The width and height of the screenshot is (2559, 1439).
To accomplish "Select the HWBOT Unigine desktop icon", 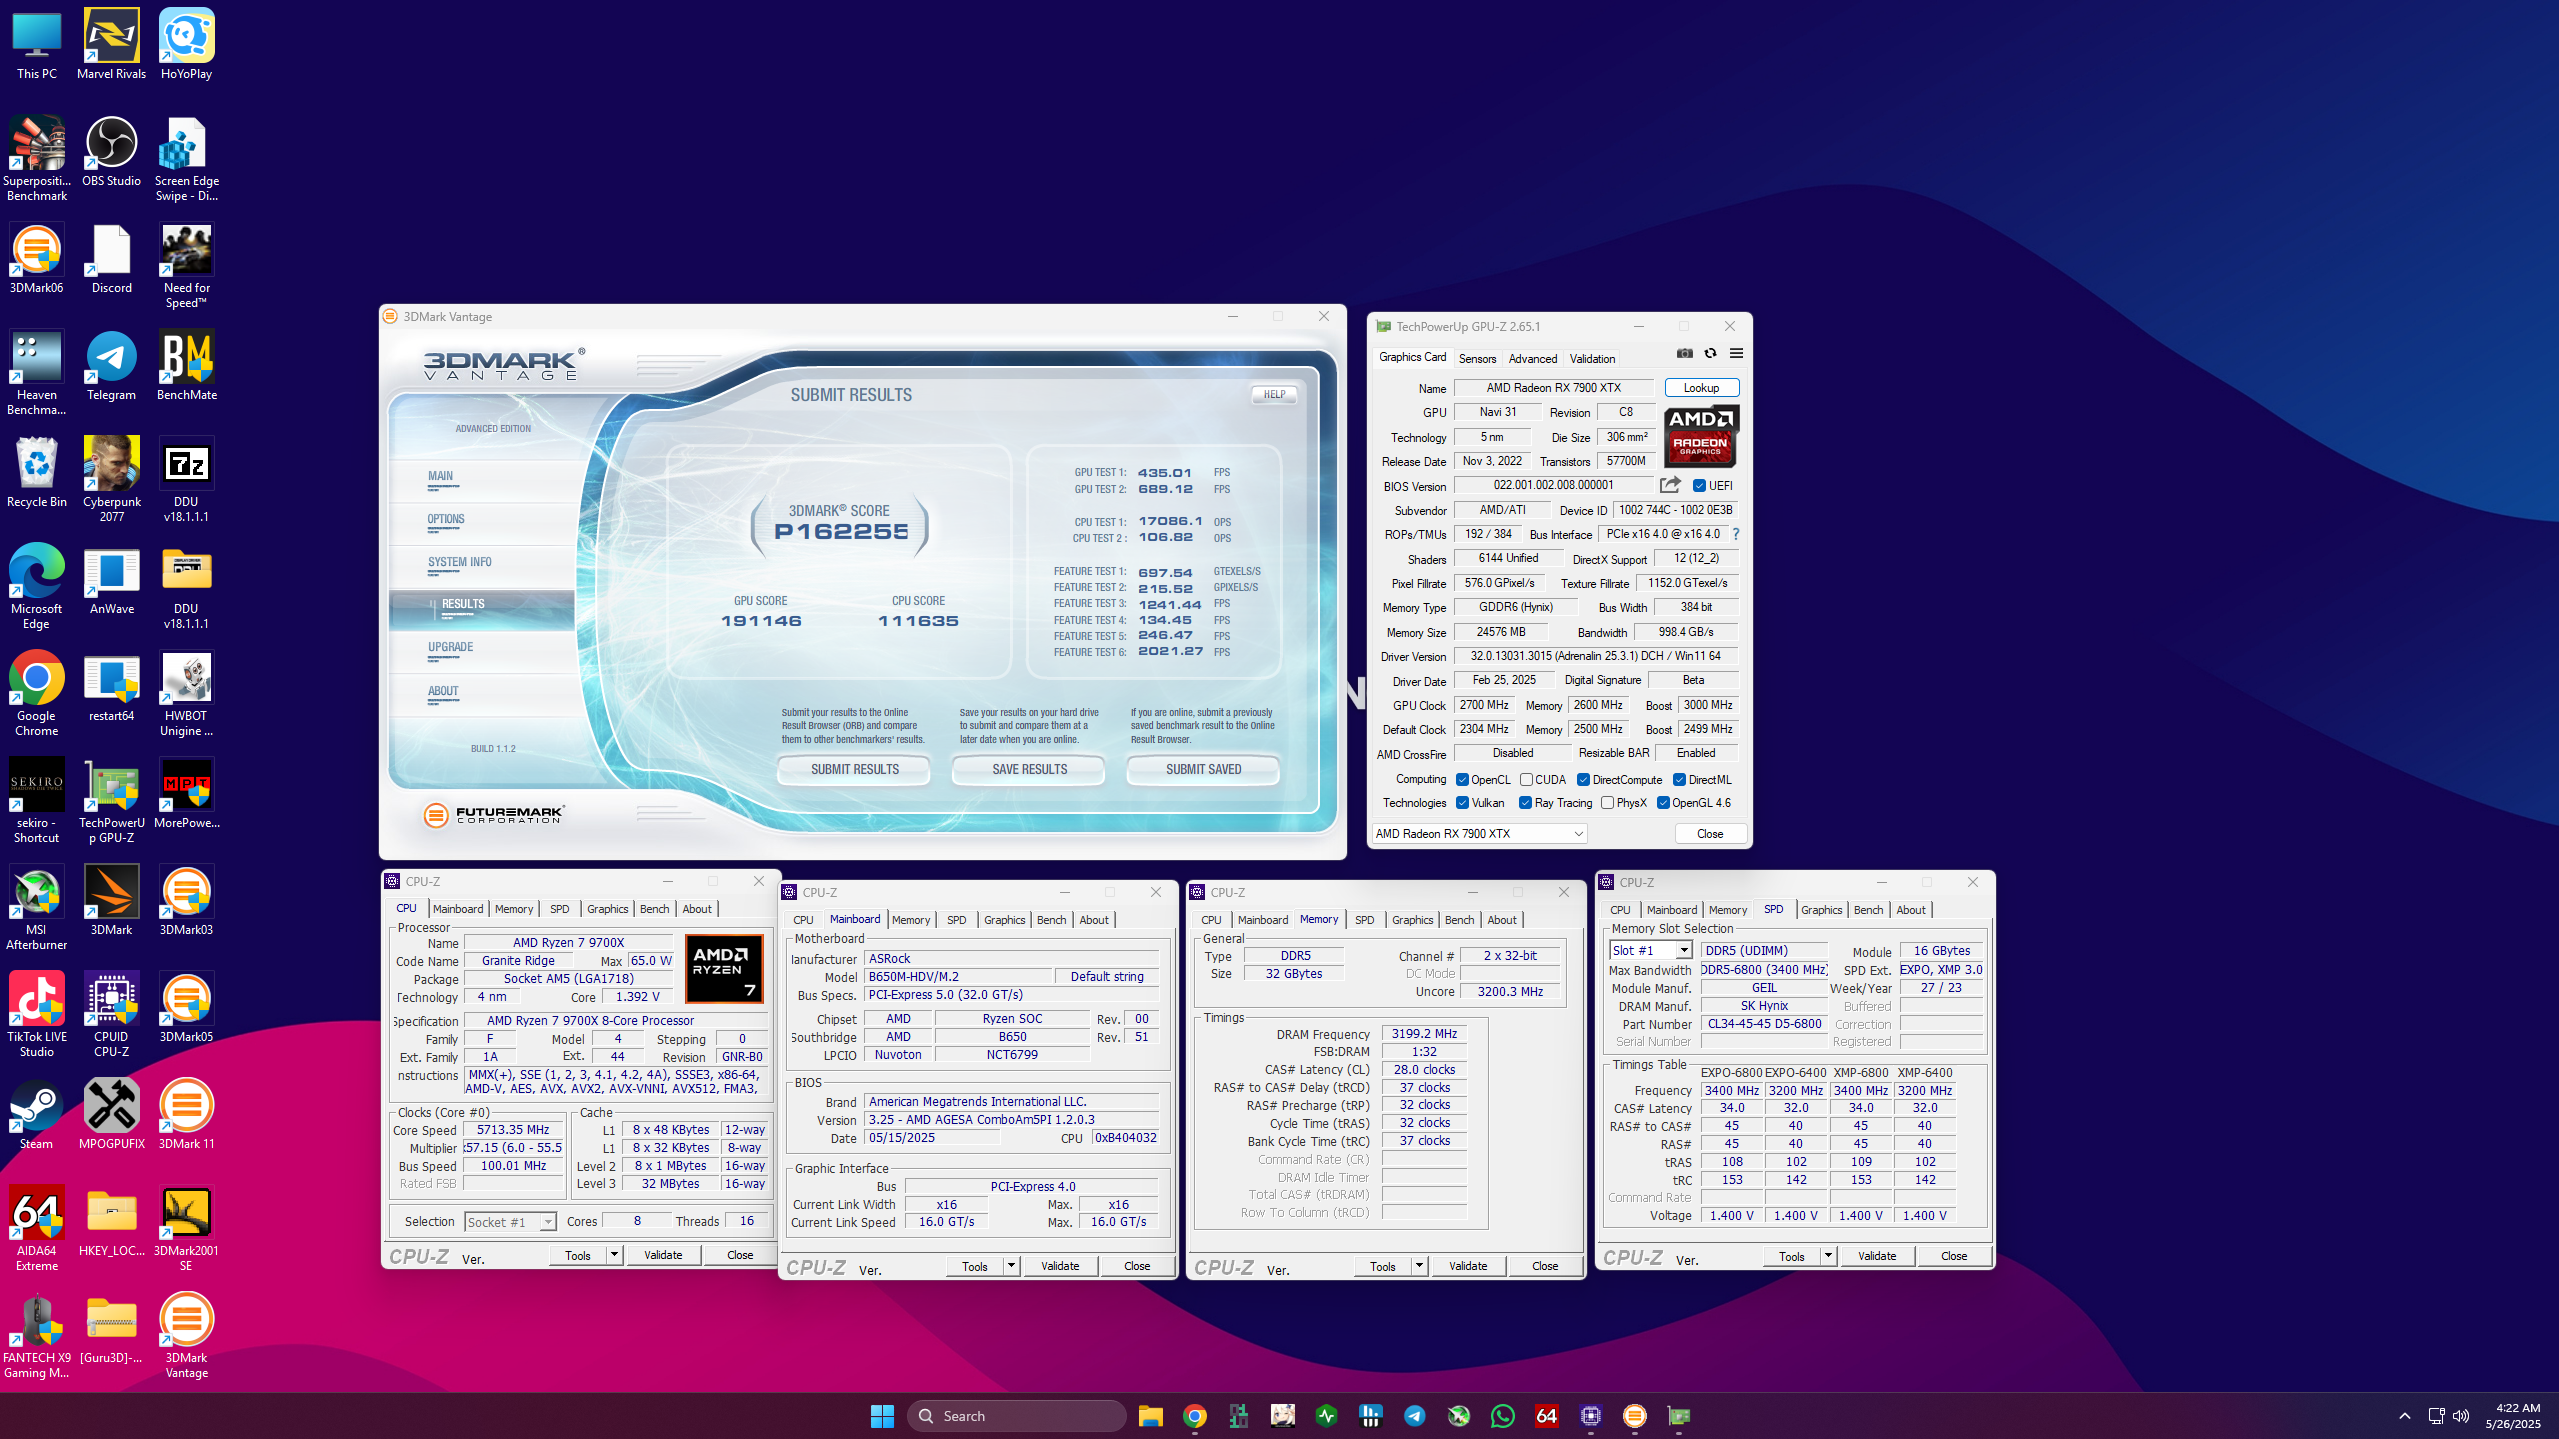I will (186, 694).
